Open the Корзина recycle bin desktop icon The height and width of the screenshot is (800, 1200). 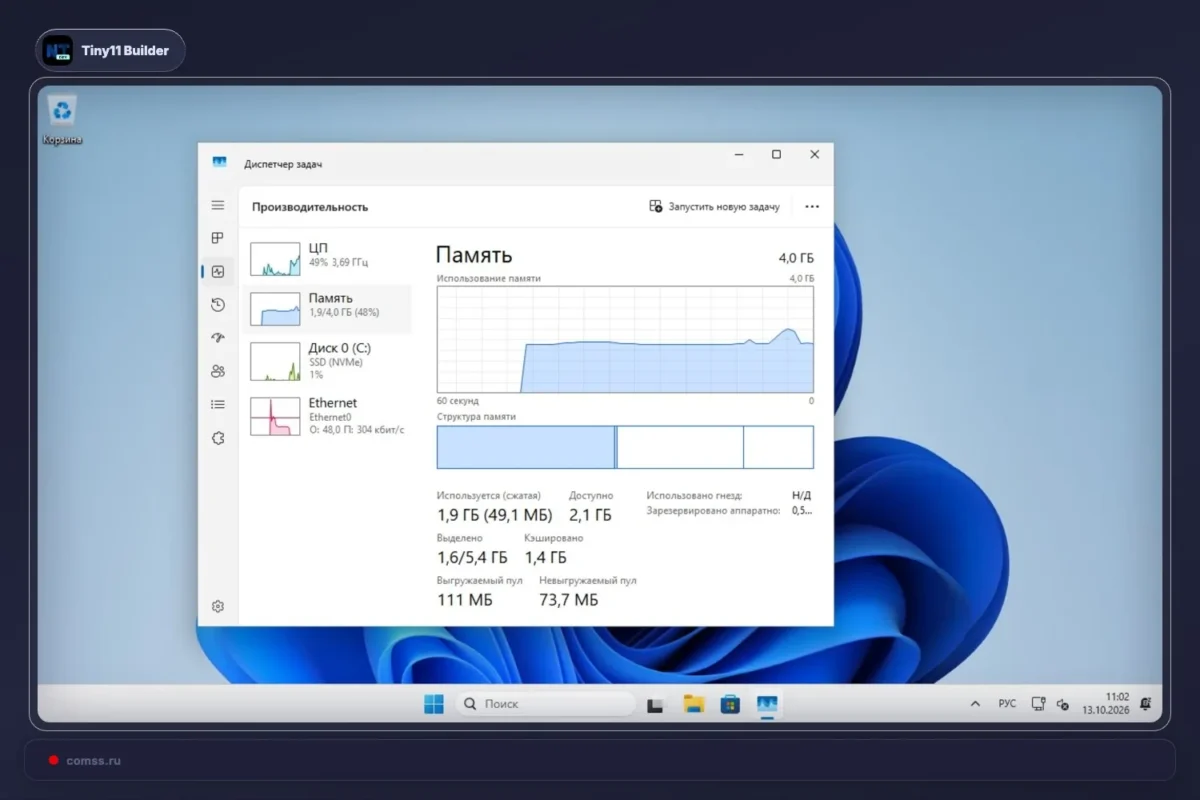(63, 119)
